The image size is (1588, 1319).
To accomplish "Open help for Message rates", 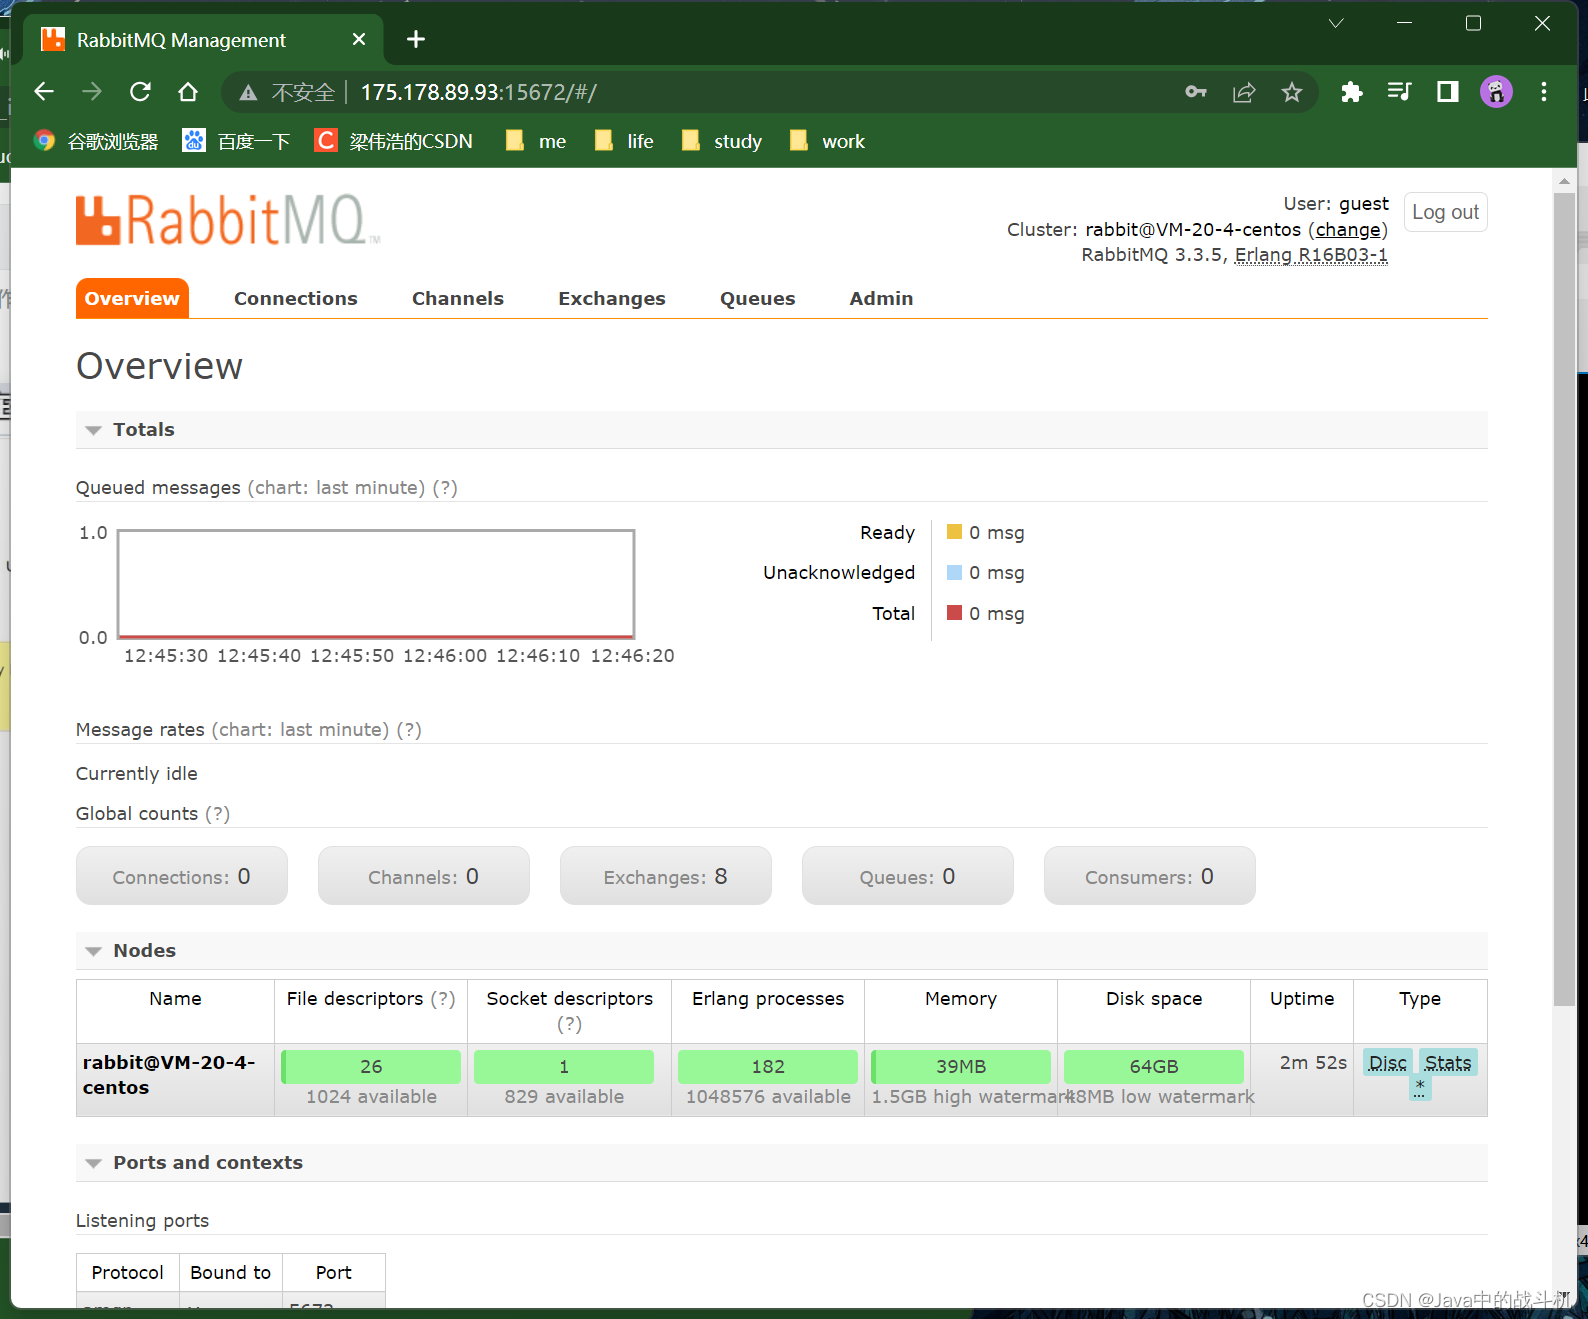I will [409, 730].
